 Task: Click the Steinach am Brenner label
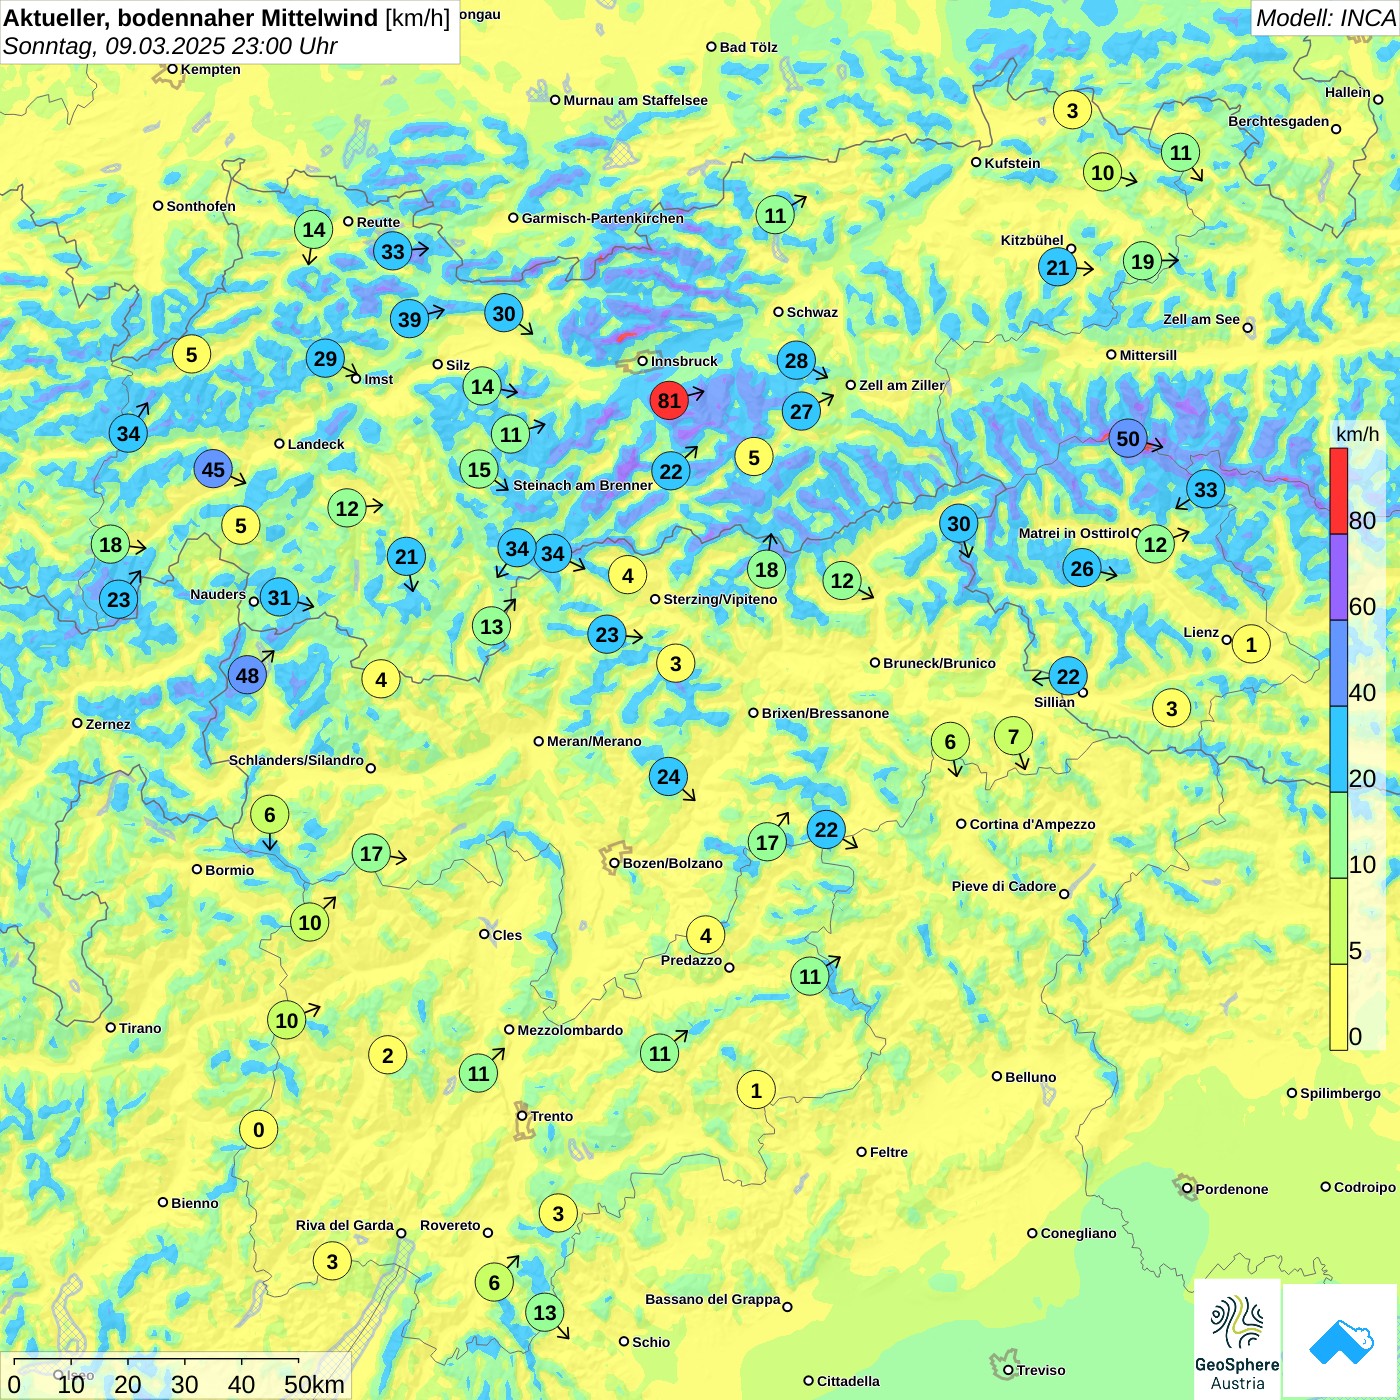[583, 485]
